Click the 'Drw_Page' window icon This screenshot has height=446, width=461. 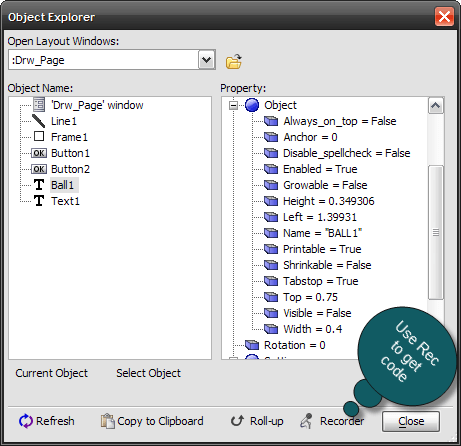(x=39, y=105)
